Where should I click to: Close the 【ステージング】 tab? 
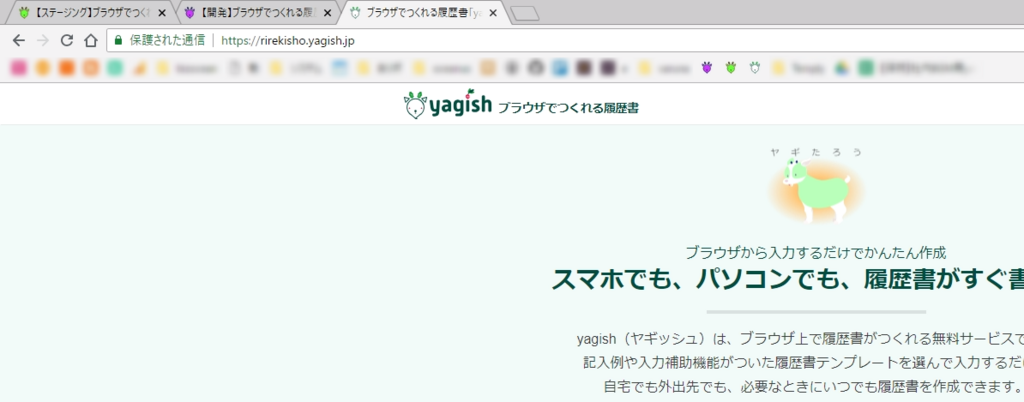pyautogui.click(x=162, y=13)
